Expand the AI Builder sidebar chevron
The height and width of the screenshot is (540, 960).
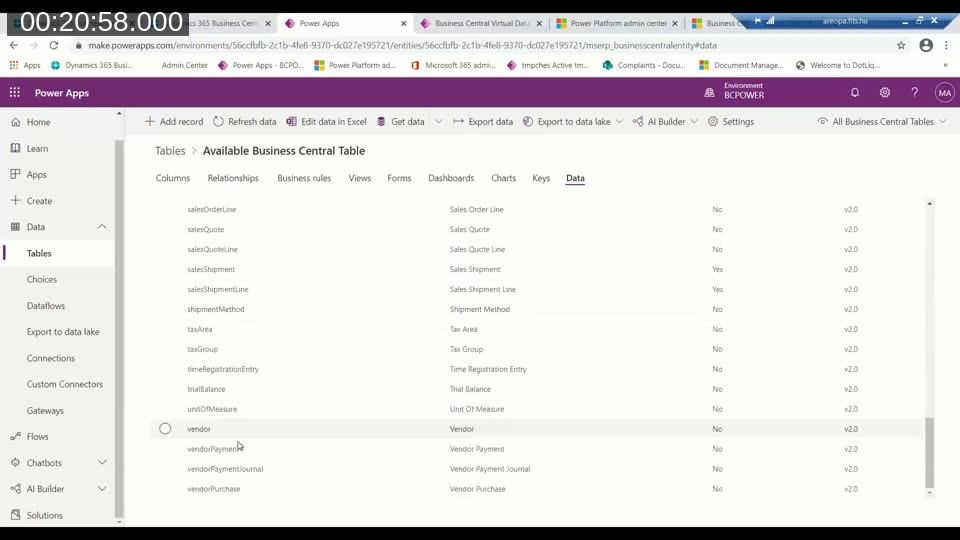coord(102,489)
